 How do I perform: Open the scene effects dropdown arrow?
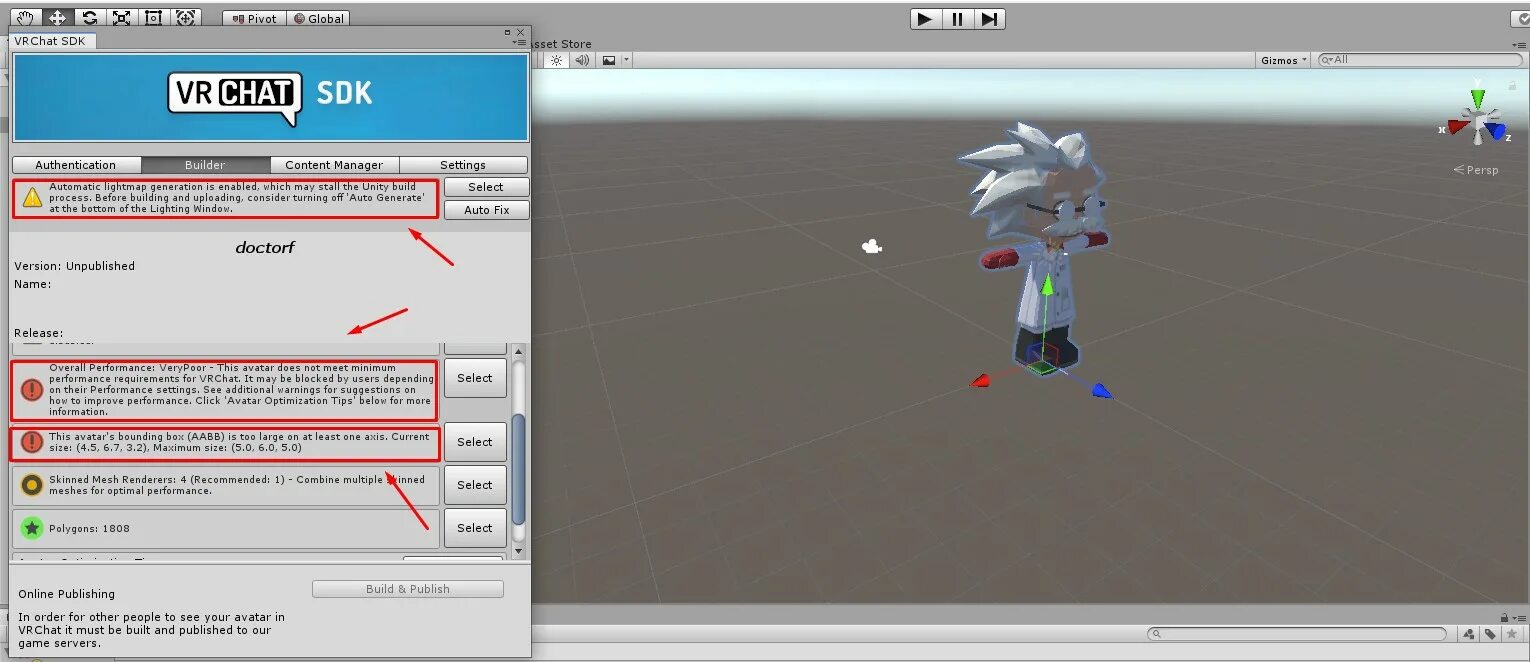626,60
